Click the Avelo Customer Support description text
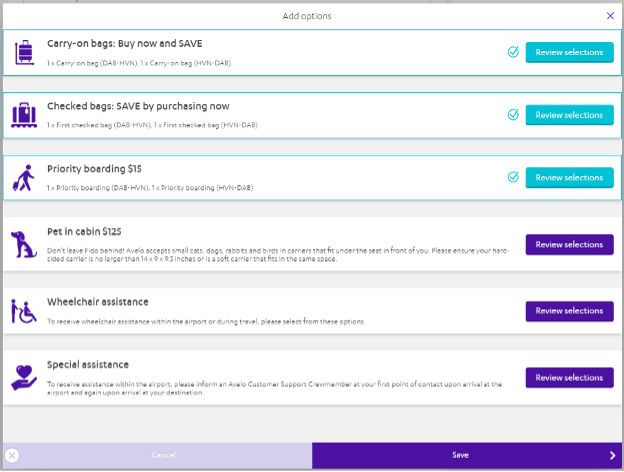 [x=274, y=388]
